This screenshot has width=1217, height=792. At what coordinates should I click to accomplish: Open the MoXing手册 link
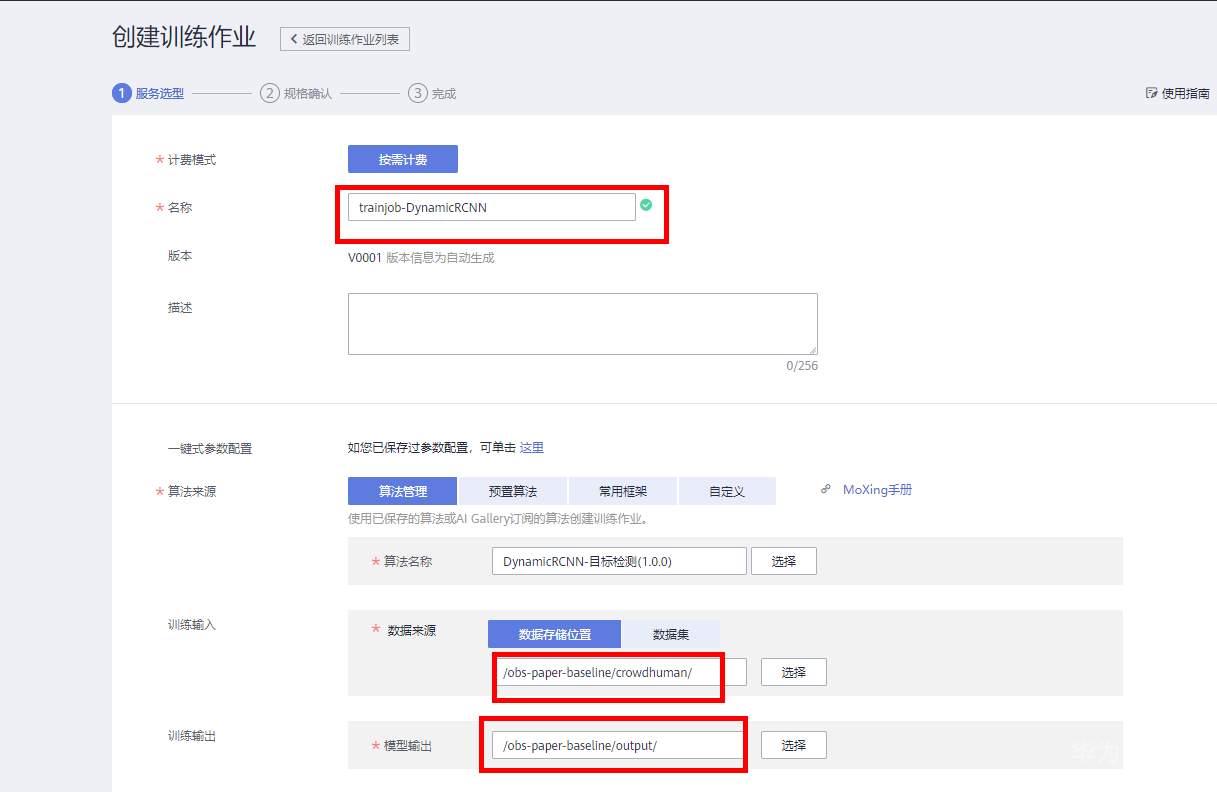pyautogui.click(x=877, y=490)
